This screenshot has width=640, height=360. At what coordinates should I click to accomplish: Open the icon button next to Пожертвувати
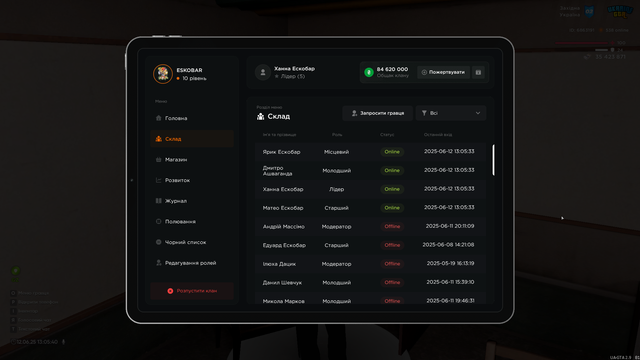[x=478, y=72]
